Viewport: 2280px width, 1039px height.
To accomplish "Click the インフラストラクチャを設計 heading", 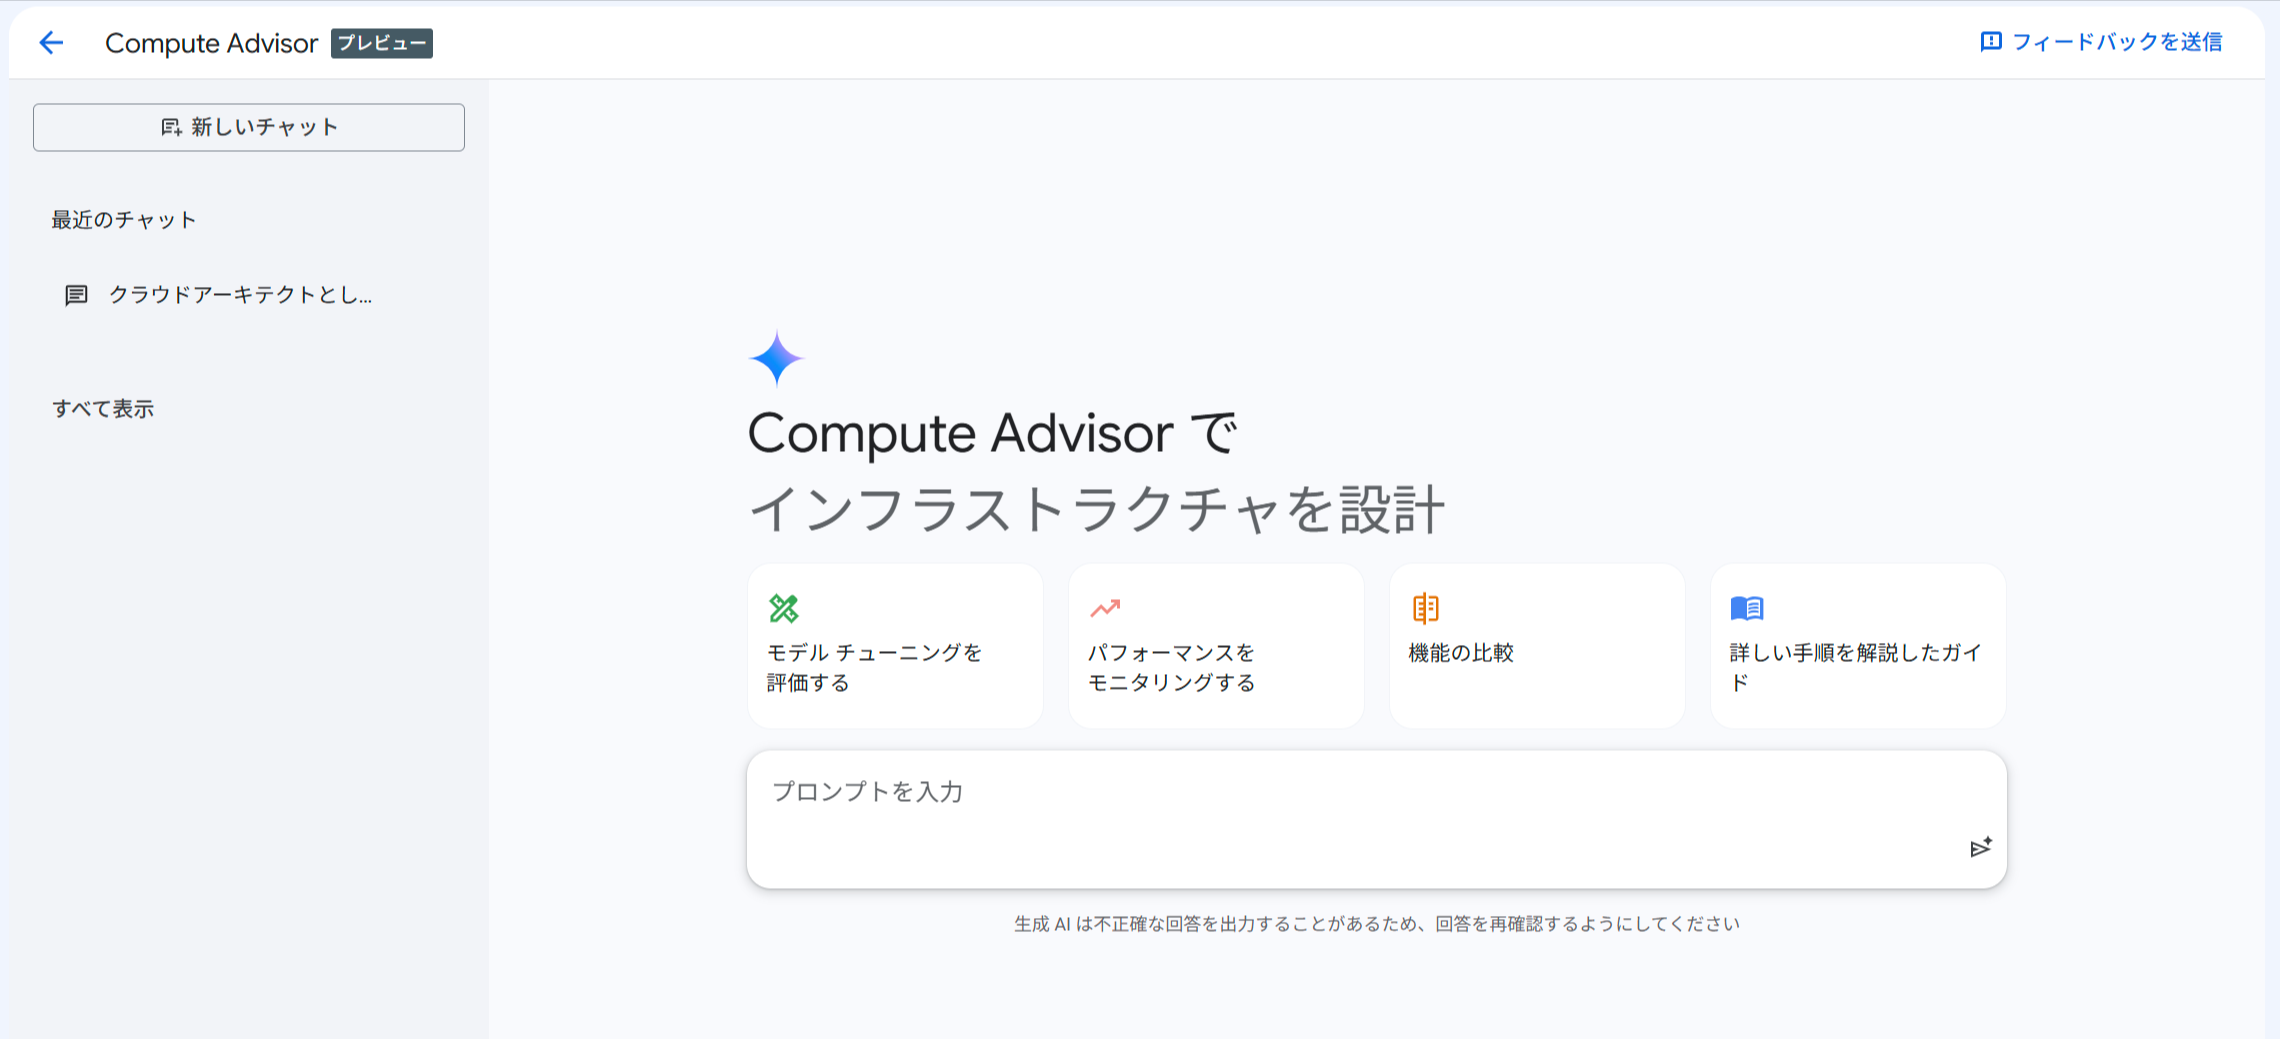I will [x=1097, y=509].
